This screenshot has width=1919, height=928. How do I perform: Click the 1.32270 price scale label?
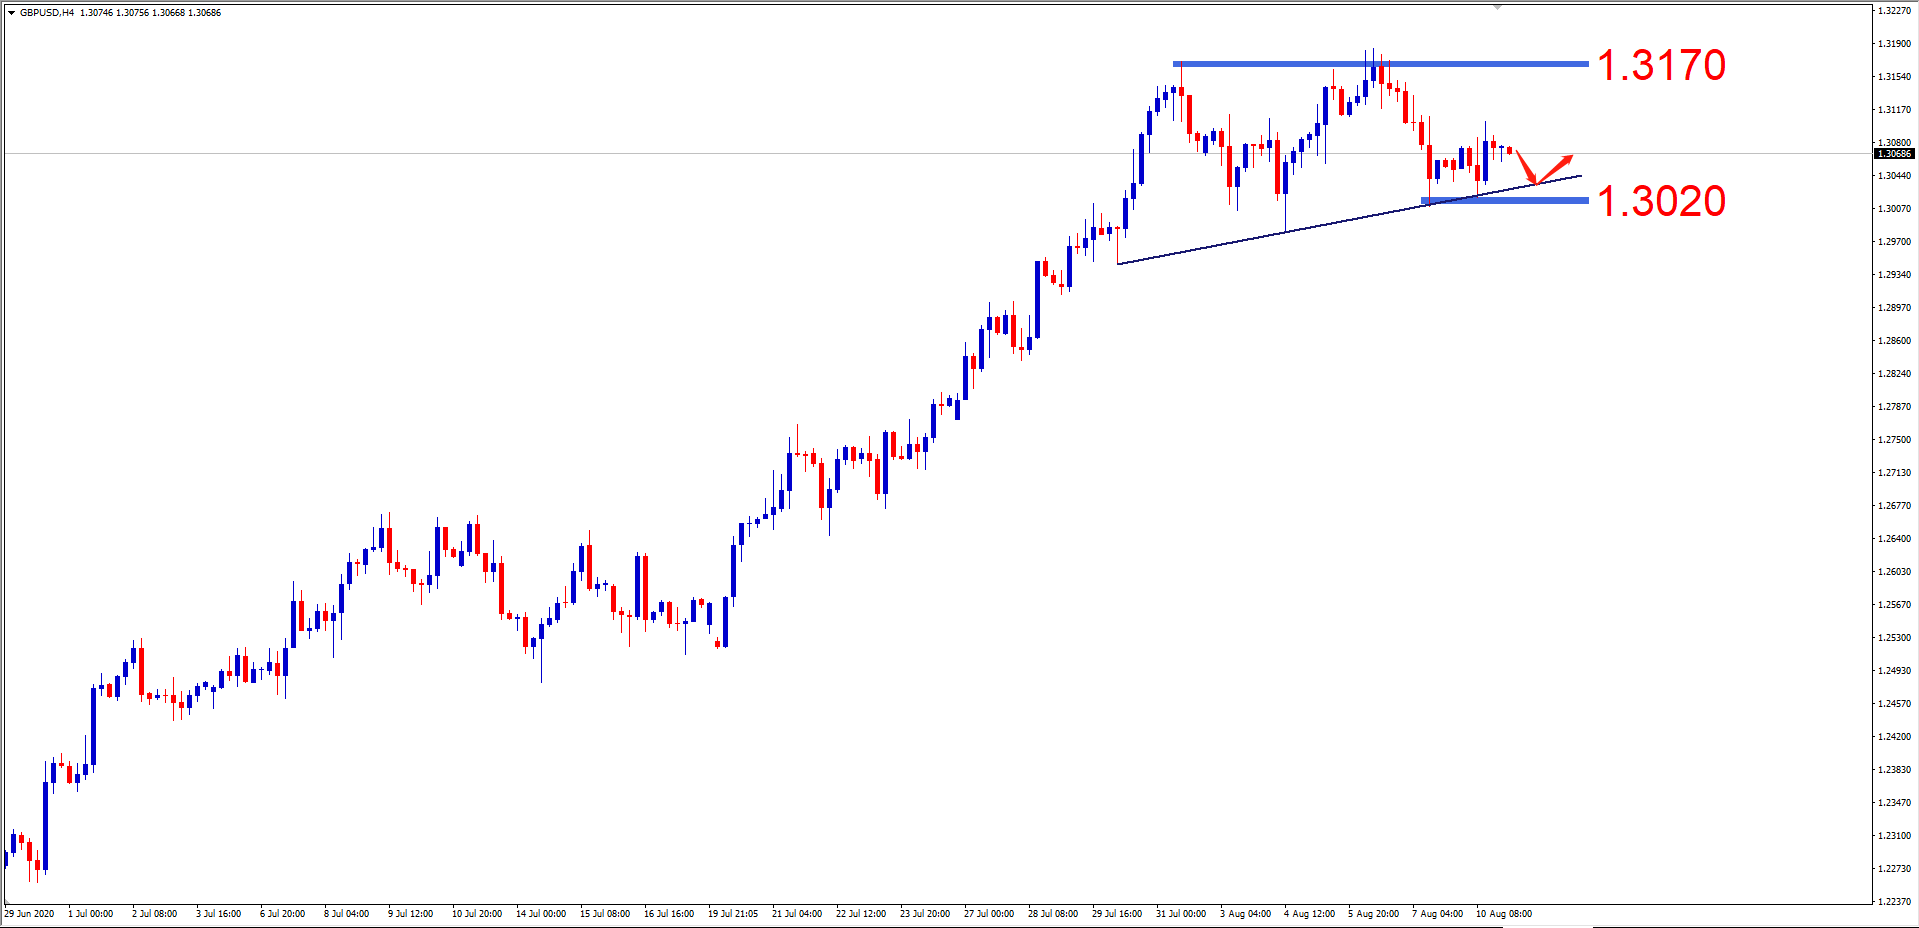click(x=1894, y=11)
